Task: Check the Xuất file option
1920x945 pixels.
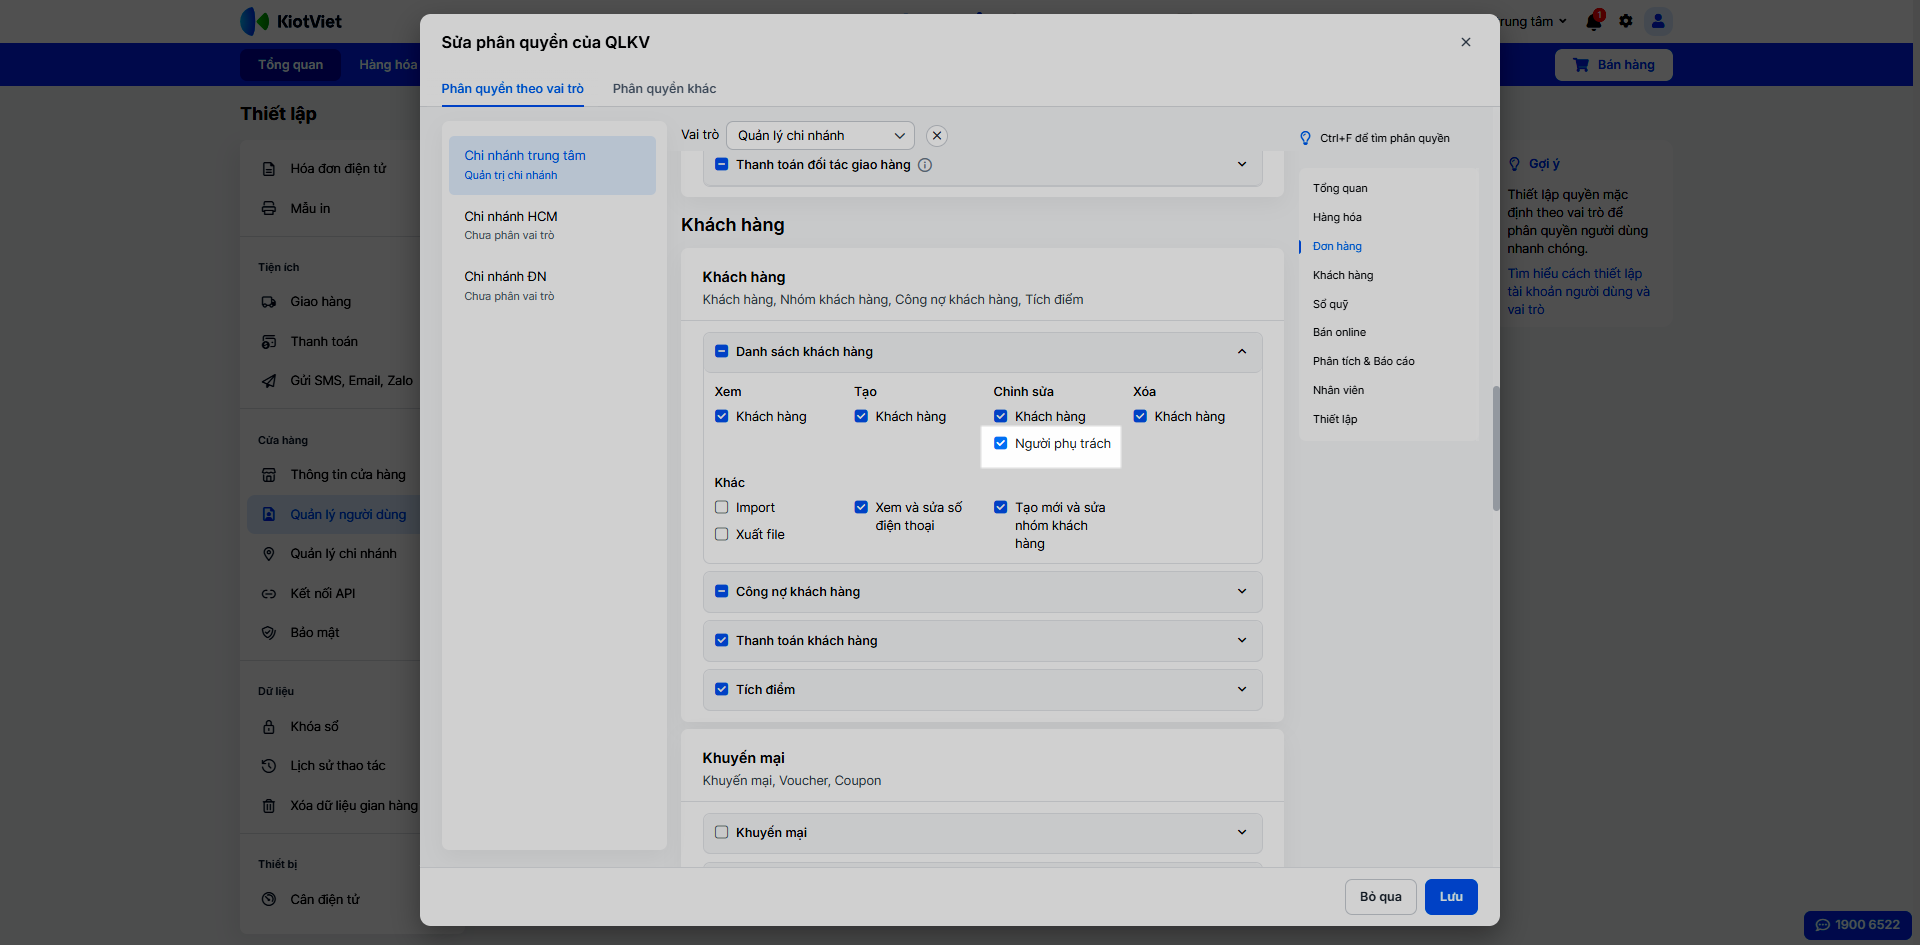Action: pos(722,535)
